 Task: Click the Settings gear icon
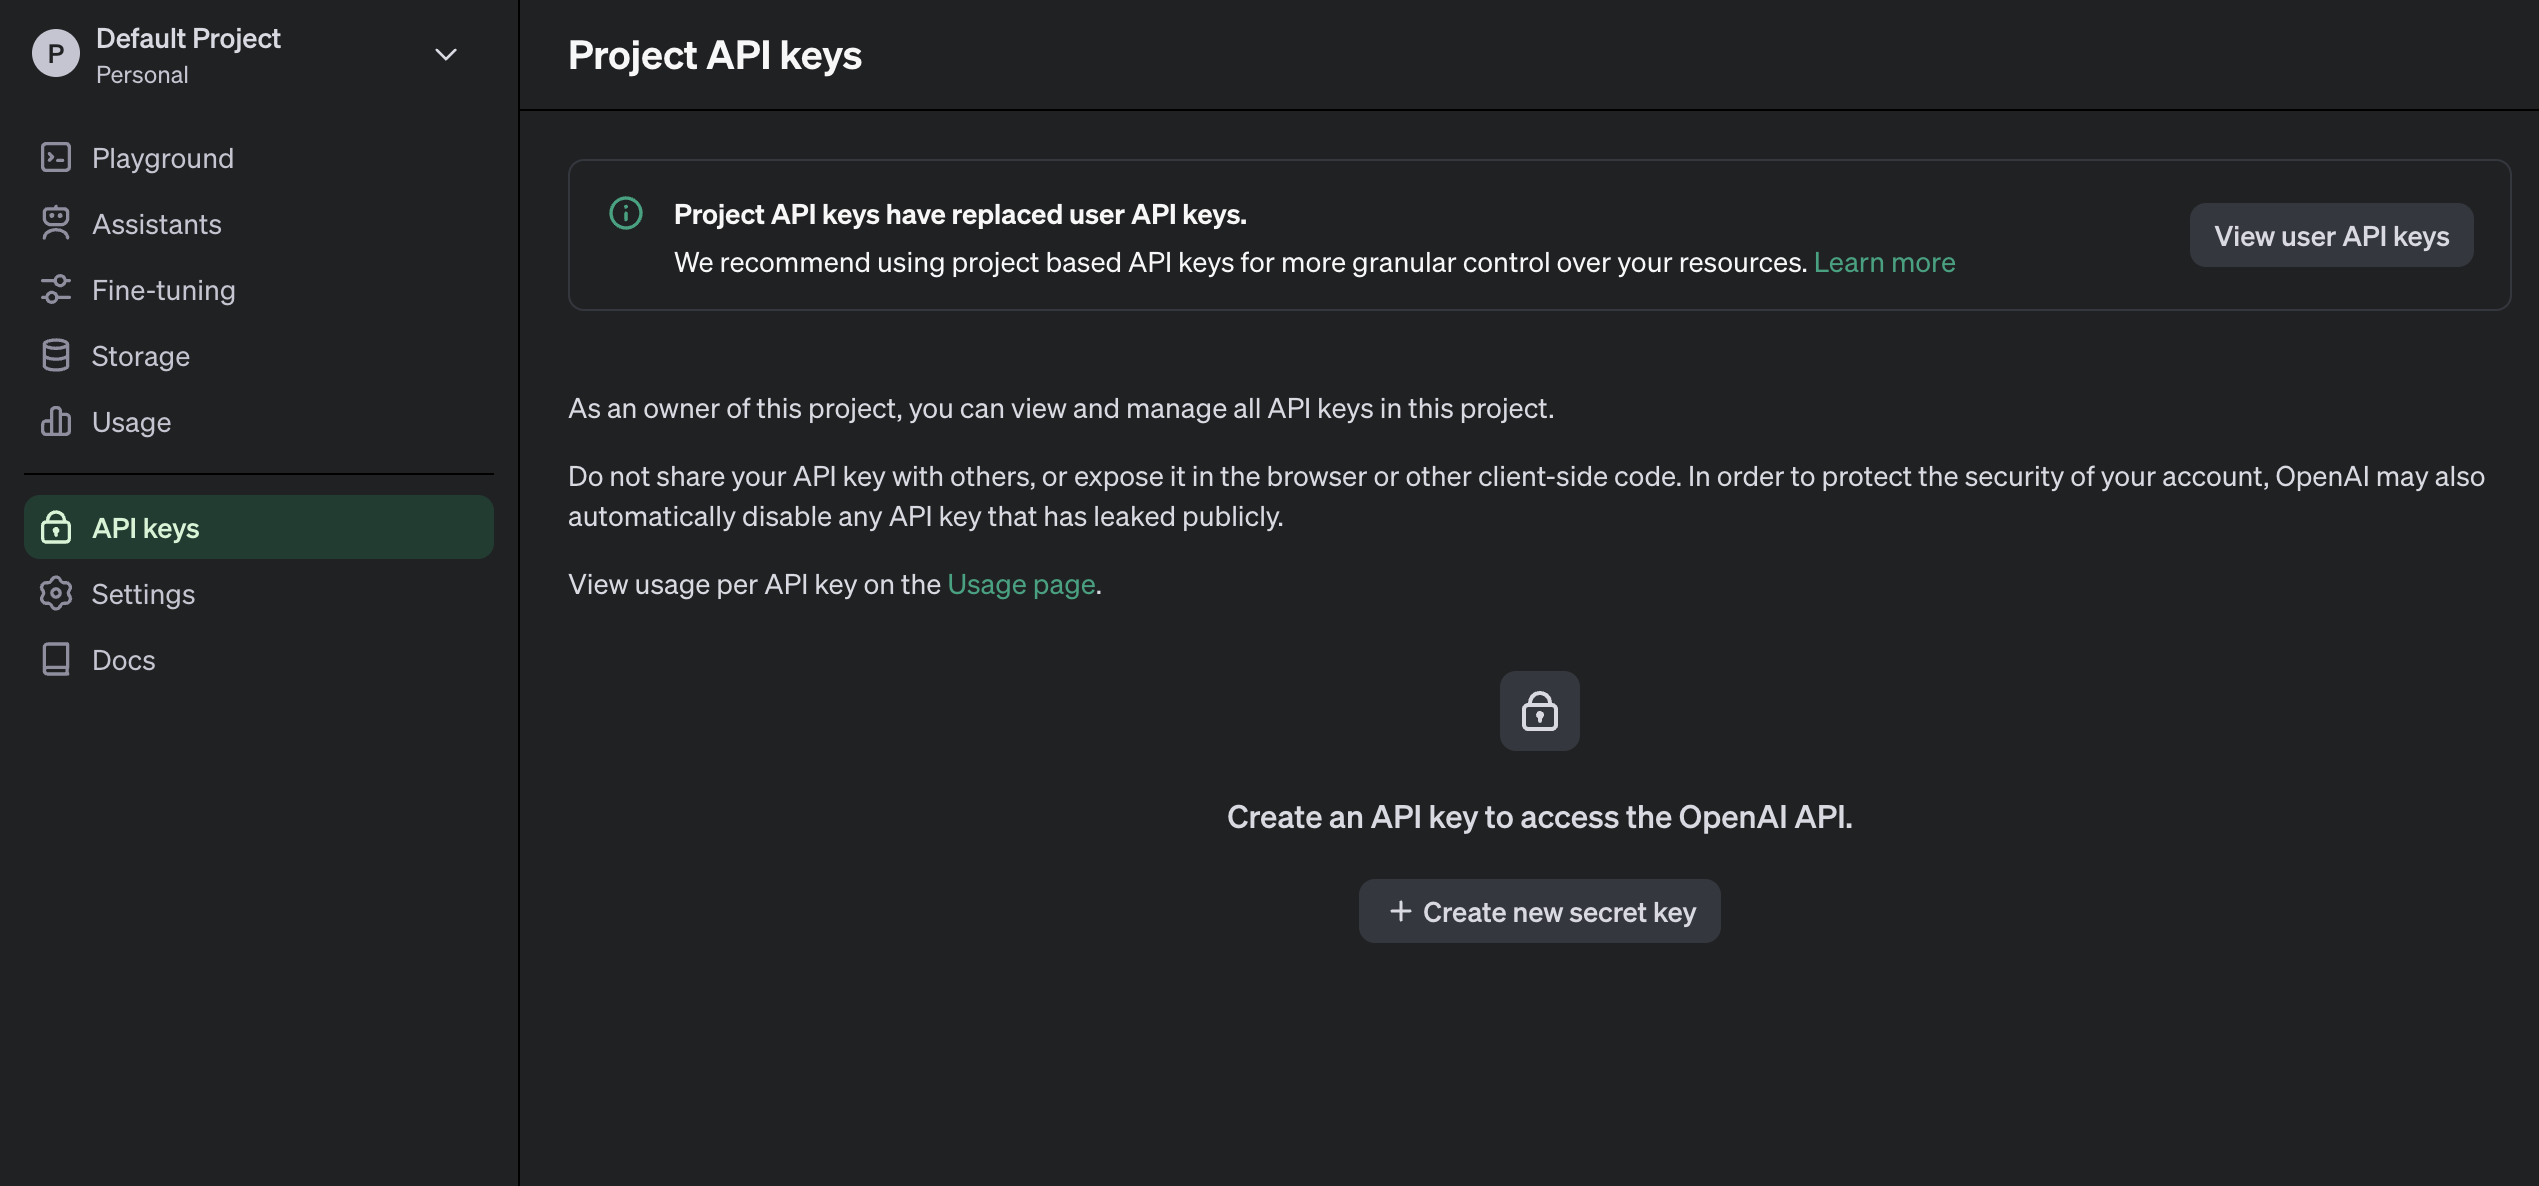[56, 593]
